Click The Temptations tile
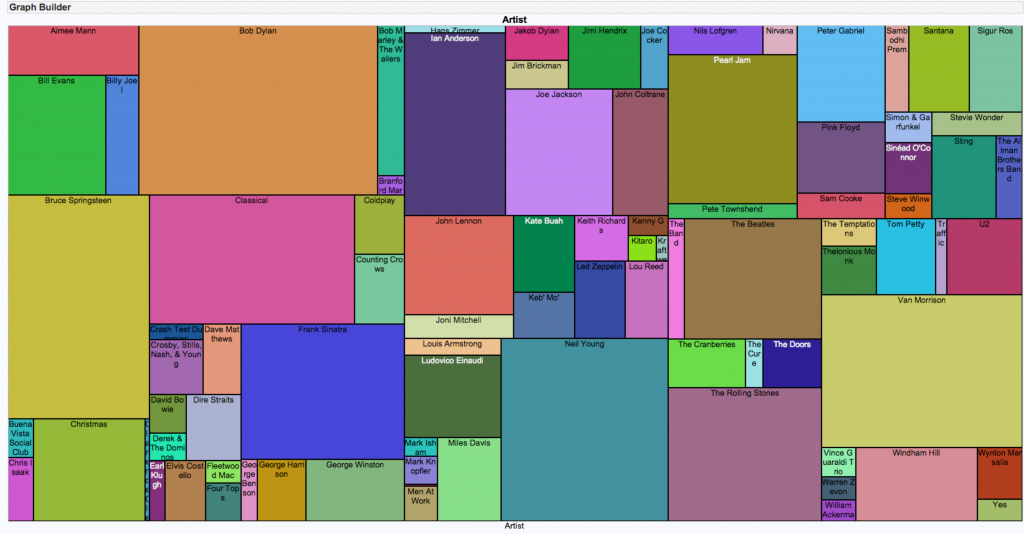 849,232
